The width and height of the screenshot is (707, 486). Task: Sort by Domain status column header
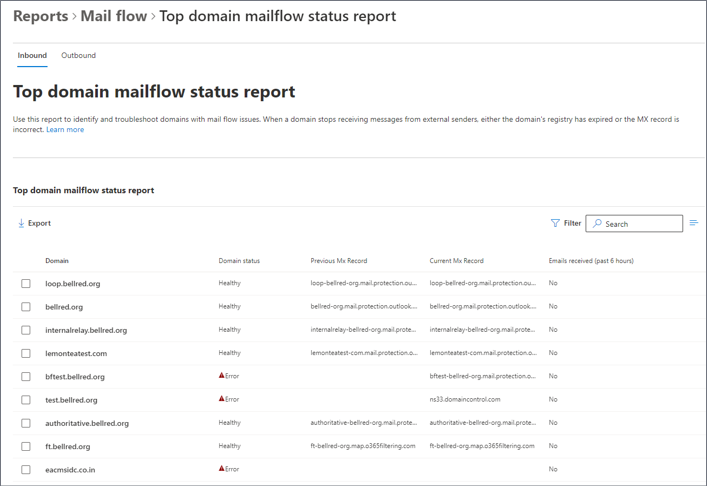click(x=239, y=261)
